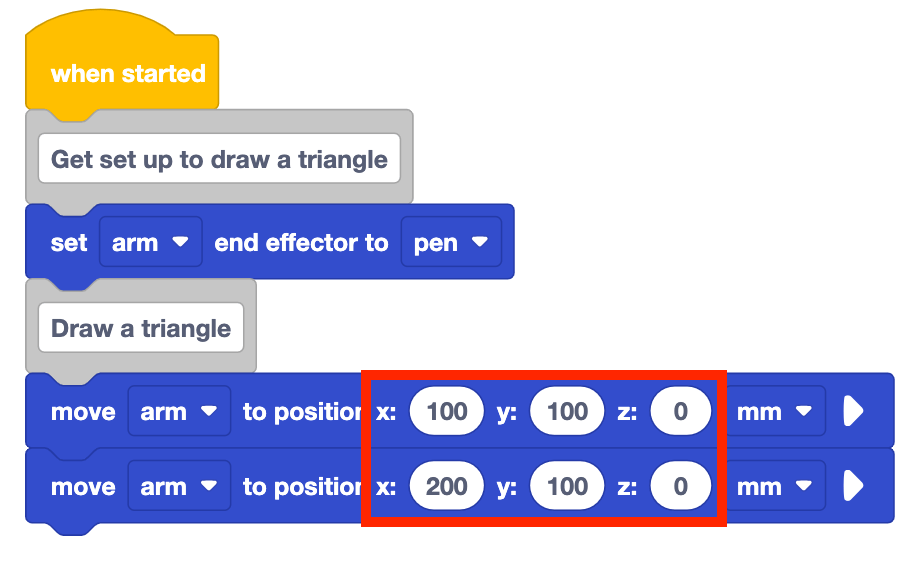Click the "Get set up to draw a triangle" comment
This screenshot has height=572, width=913.
(219, 160)
